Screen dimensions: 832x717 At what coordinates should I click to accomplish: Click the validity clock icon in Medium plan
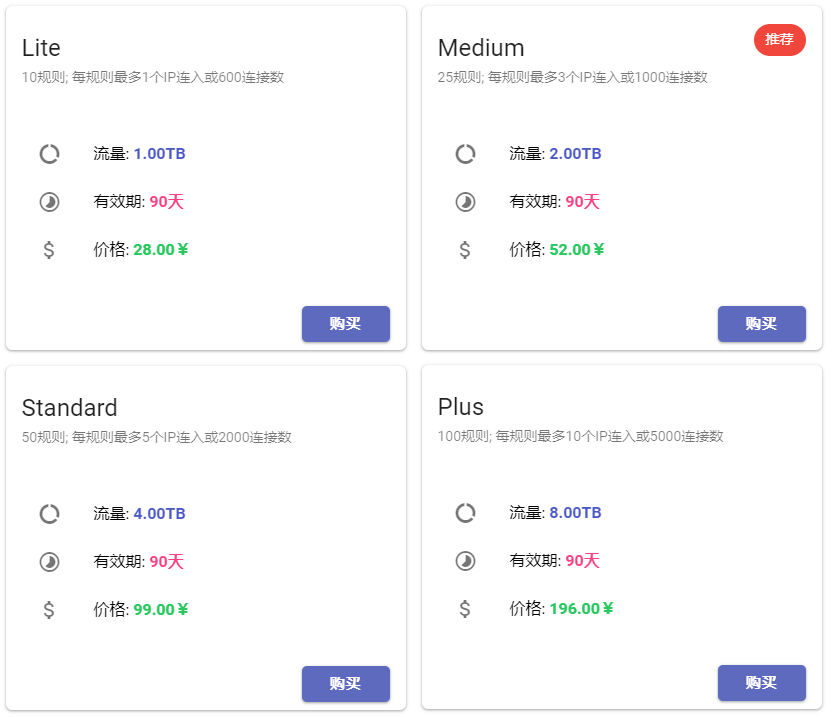(465, 202)
